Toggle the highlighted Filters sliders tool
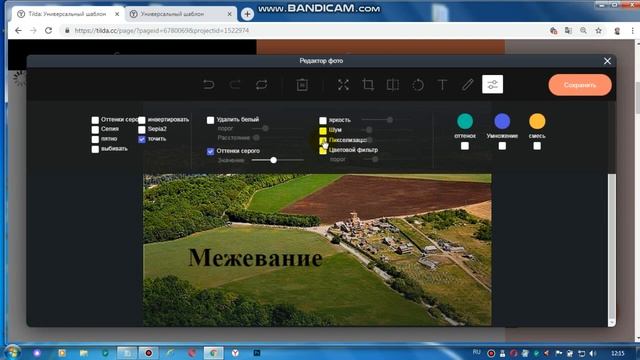 tap(492, 84)
